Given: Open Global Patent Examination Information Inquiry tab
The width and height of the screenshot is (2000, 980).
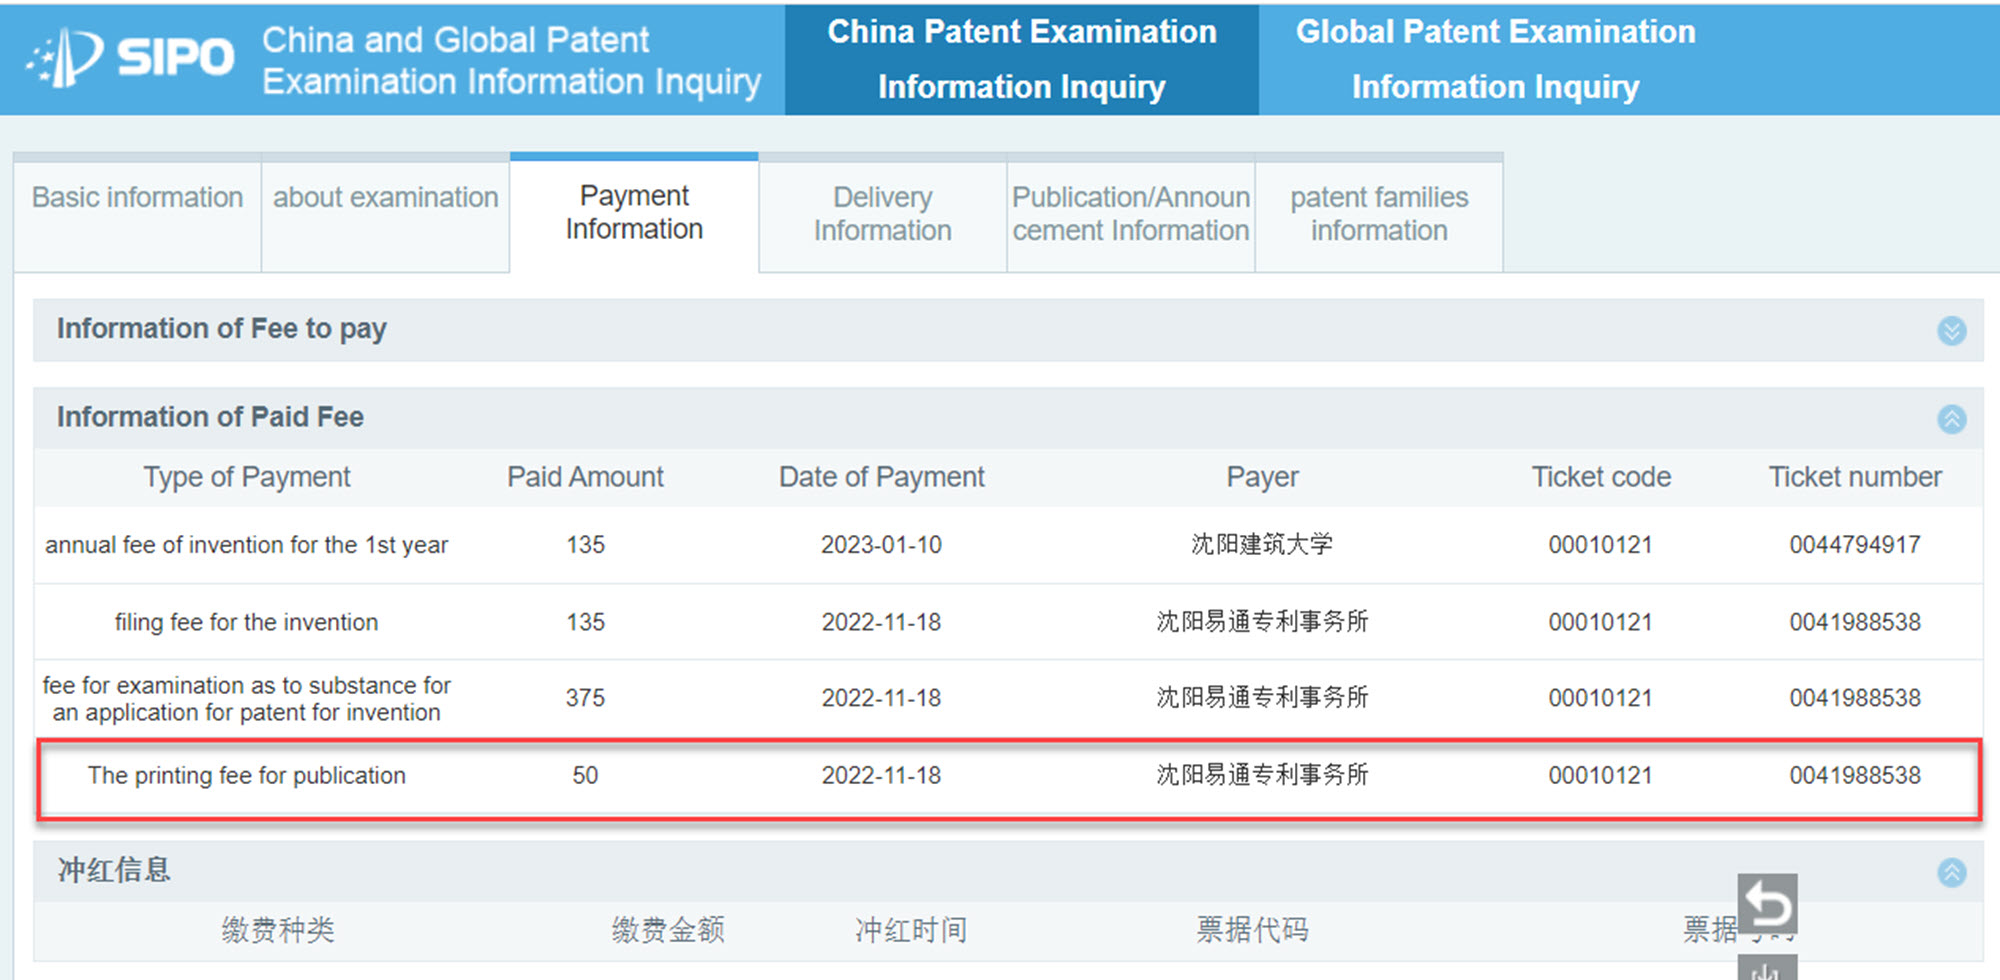Looking at the screenshot, I should click(x=1495, y=59).
